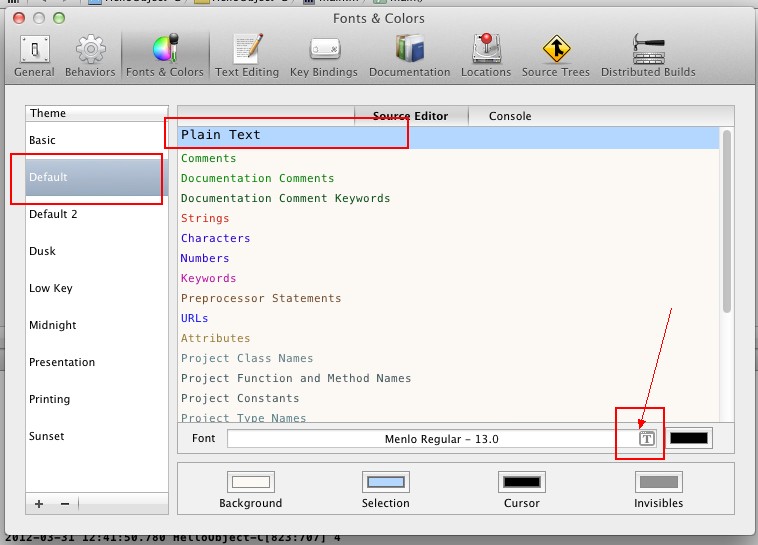Image resolution: width=758 pixels, height=545 pixels.
Task: Close the Fonts & Colors window
Action: coord(19,18)
